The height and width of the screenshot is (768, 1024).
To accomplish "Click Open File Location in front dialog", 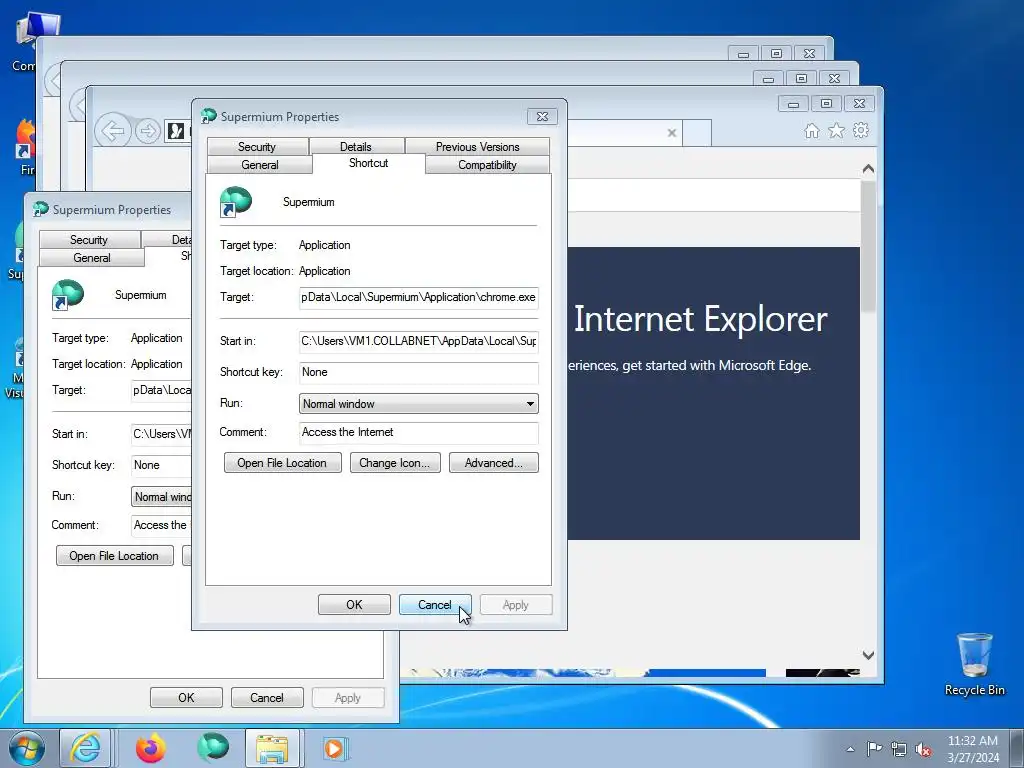I will coord(282,463).
